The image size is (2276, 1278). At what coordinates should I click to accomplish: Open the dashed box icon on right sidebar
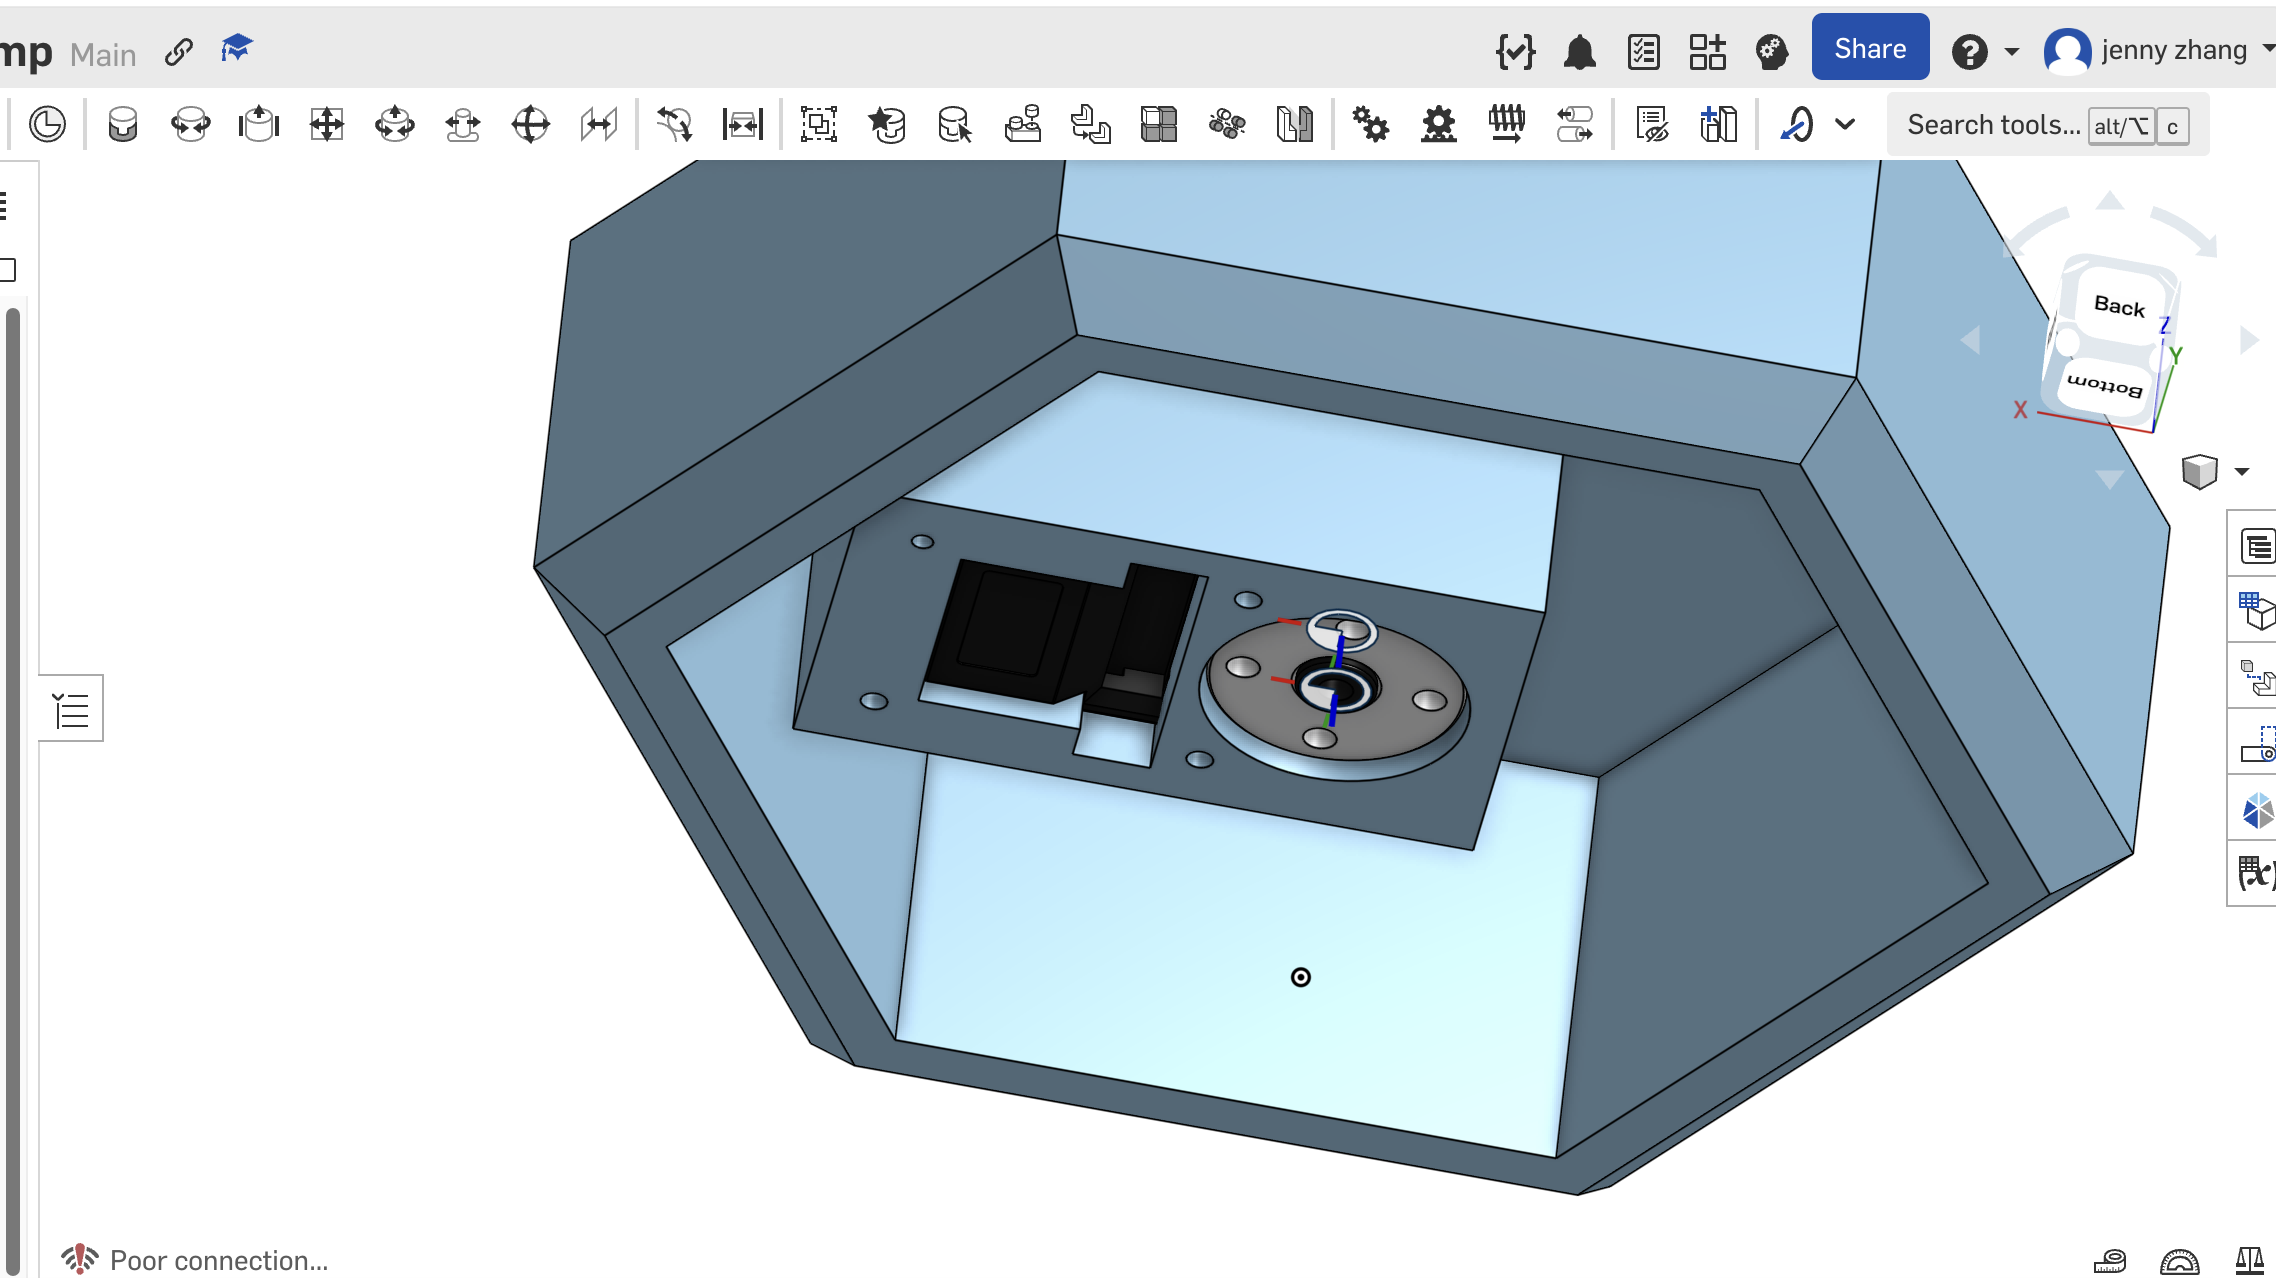point(2256,743)
